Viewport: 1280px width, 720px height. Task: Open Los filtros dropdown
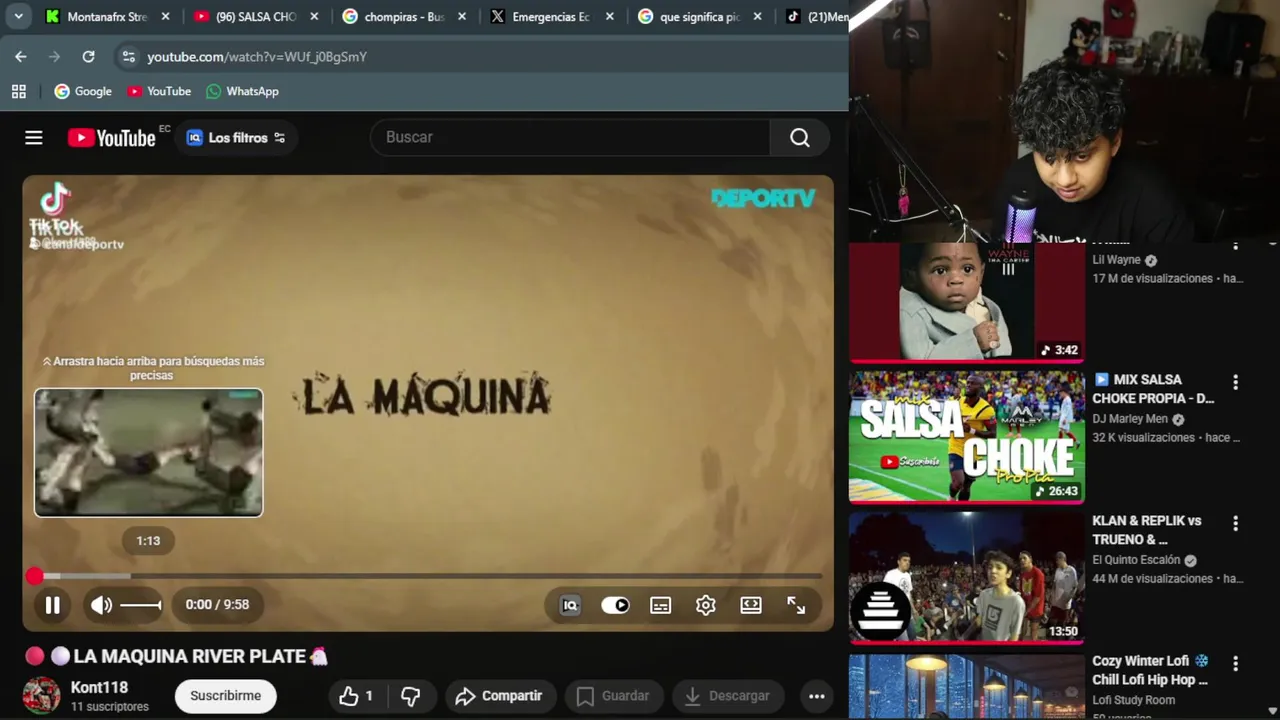click(x=236, y=138)
